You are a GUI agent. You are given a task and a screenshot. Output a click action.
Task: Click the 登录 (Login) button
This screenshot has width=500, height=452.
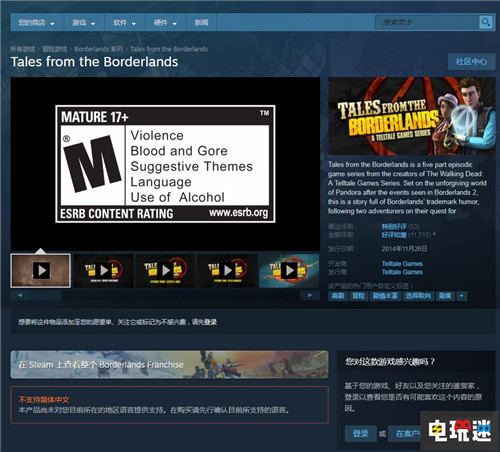click(x=361, y=433)
